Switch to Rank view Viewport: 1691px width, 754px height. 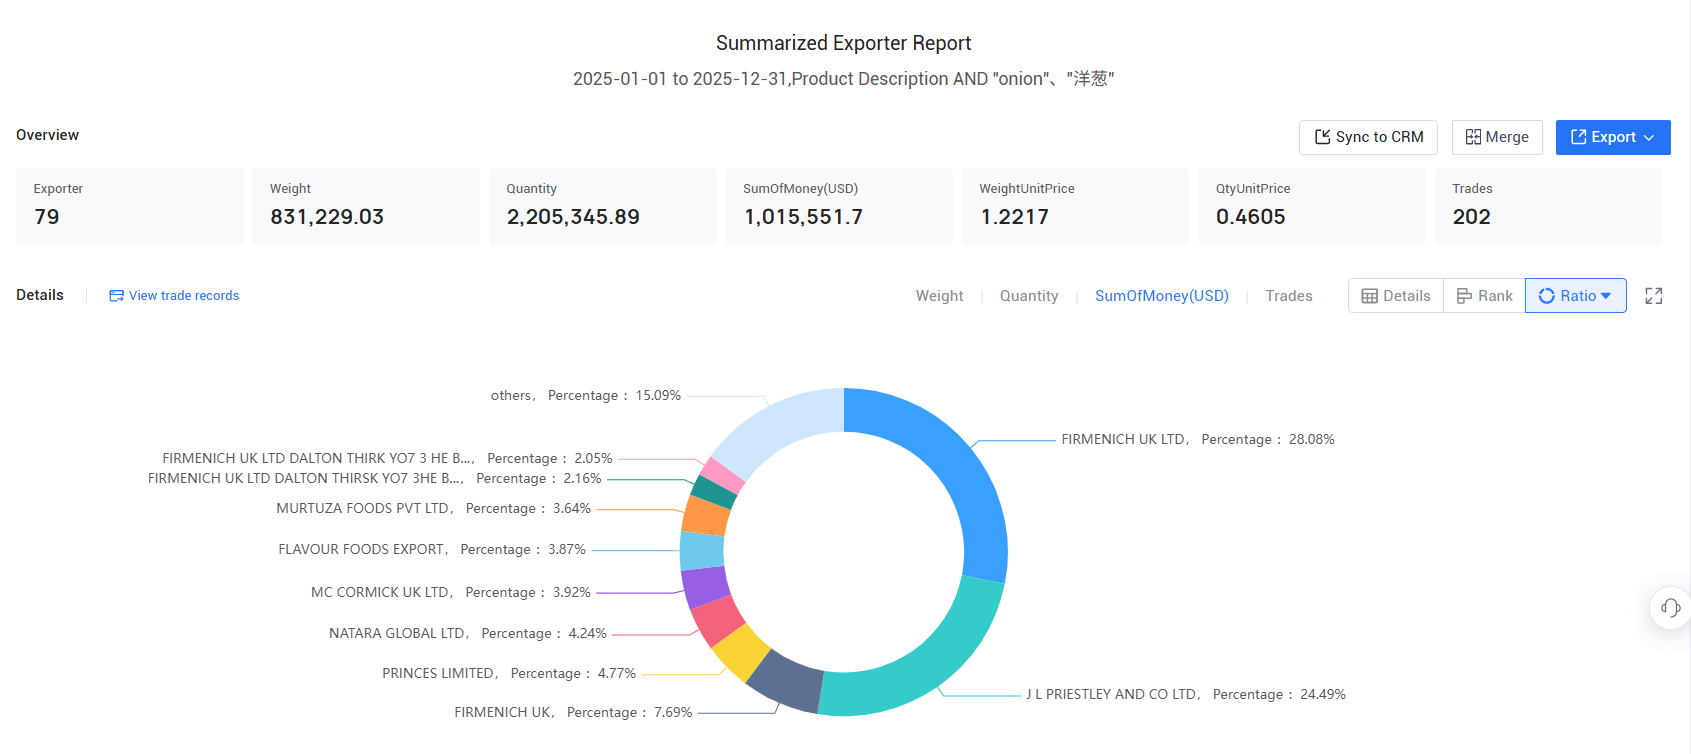(x=1484, y=296)
